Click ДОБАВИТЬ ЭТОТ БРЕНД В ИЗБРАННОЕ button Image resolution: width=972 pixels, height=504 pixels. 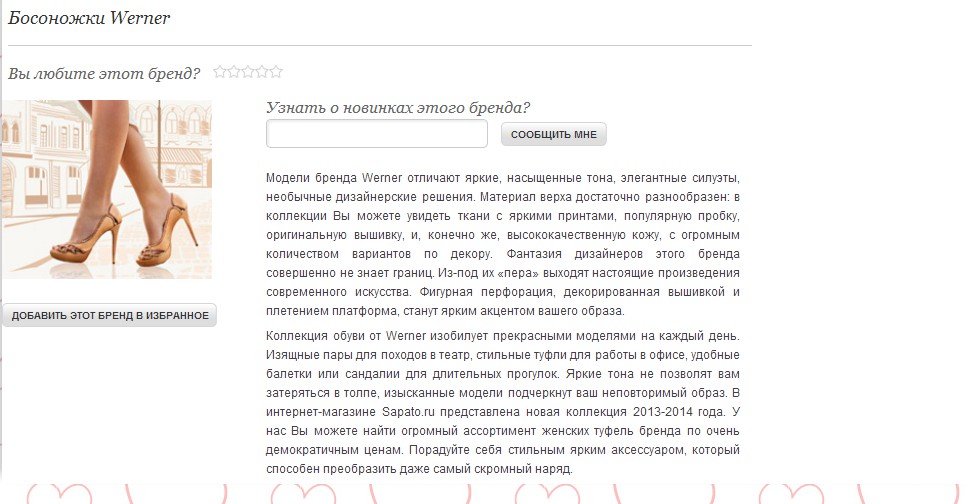point(110,315)
